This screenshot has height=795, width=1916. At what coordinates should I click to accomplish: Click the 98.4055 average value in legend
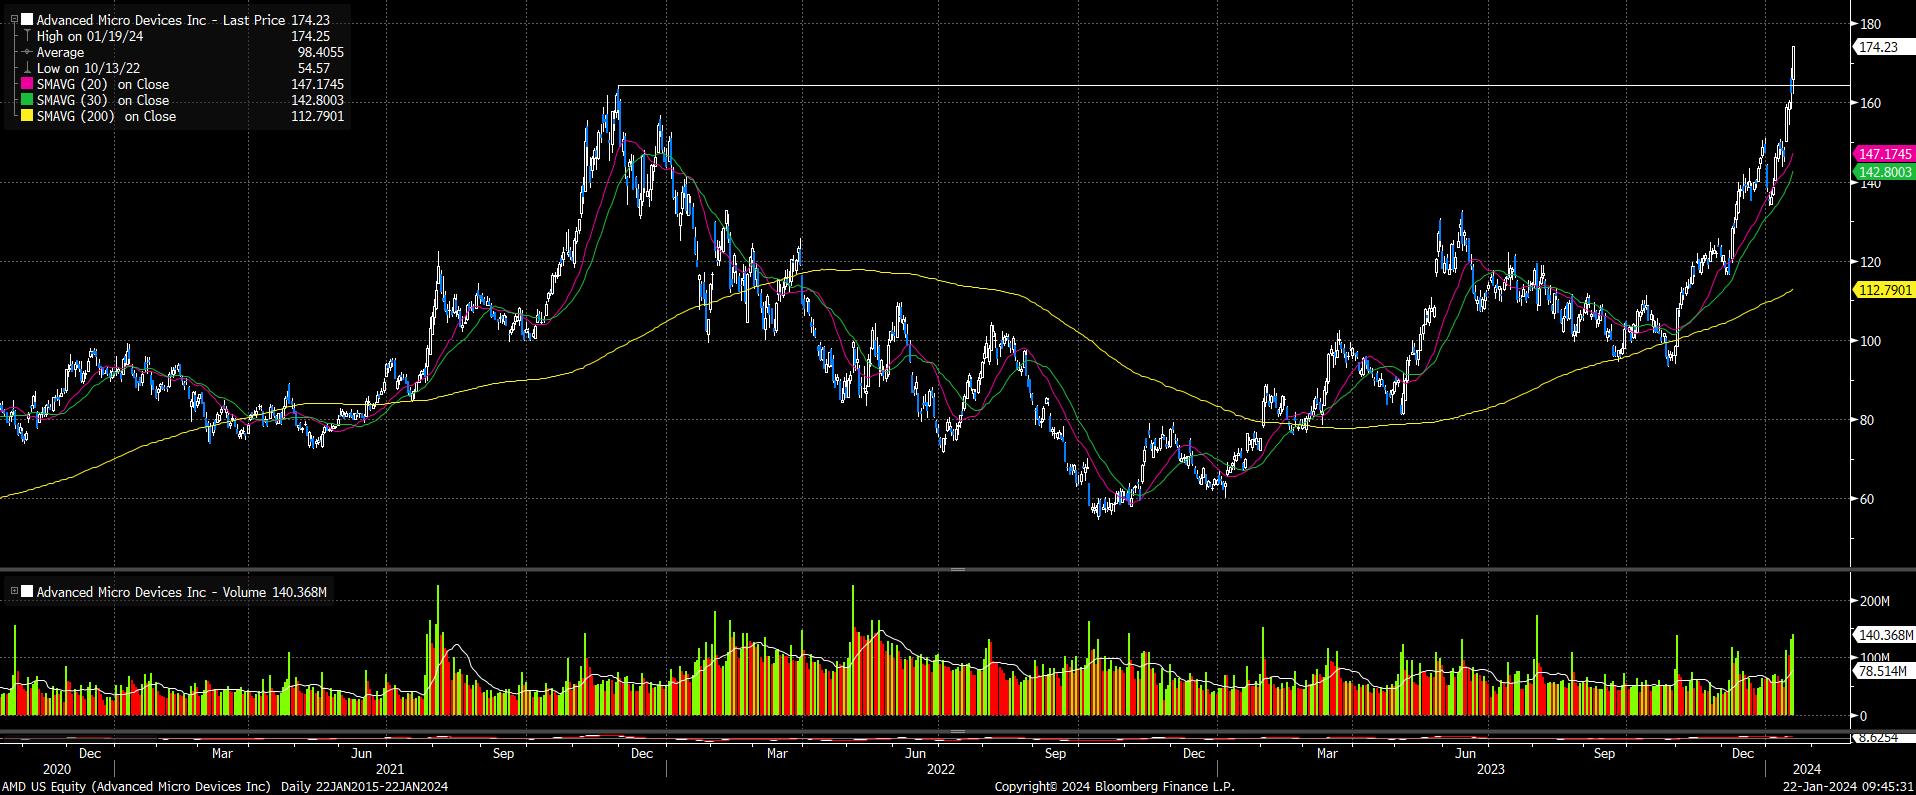click(321, 52)
